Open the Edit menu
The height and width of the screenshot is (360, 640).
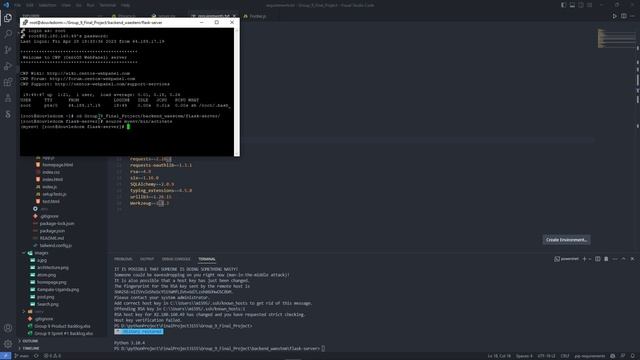click(x=30, y=5)
